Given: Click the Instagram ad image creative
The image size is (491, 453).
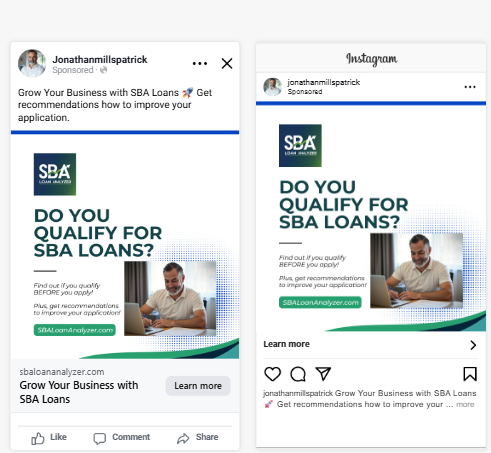Looking at the screenshot, I should 371,217.
